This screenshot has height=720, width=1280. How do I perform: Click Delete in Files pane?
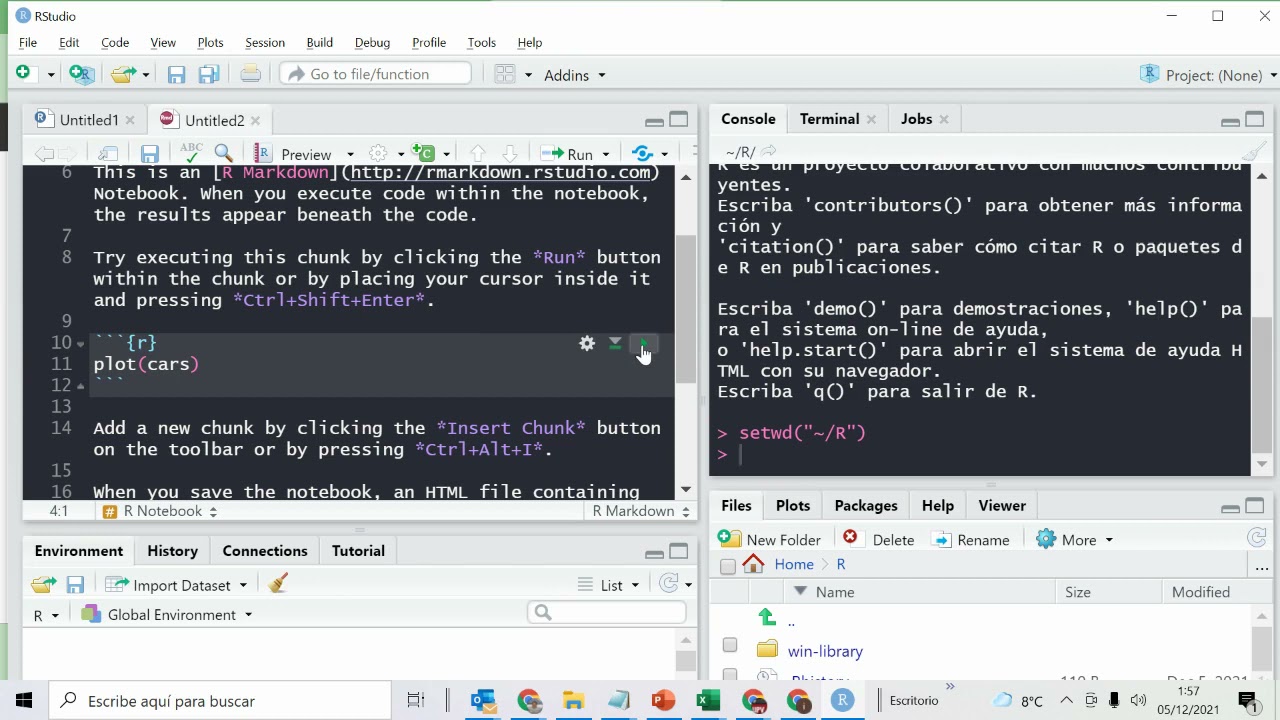[879, 540]
